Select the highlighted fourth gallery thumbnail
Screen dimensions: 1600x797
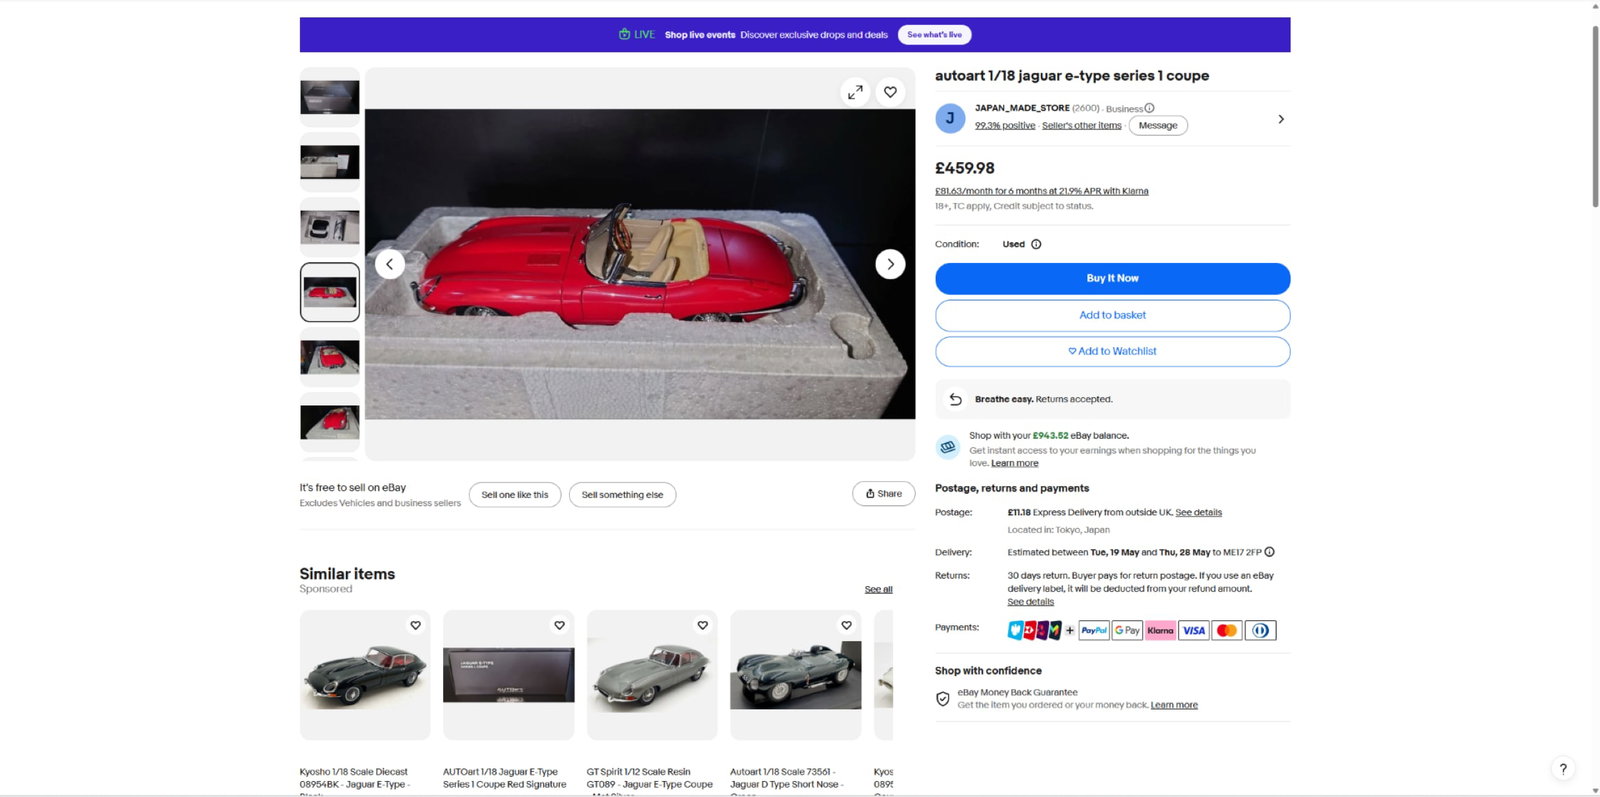coord(330,292)
